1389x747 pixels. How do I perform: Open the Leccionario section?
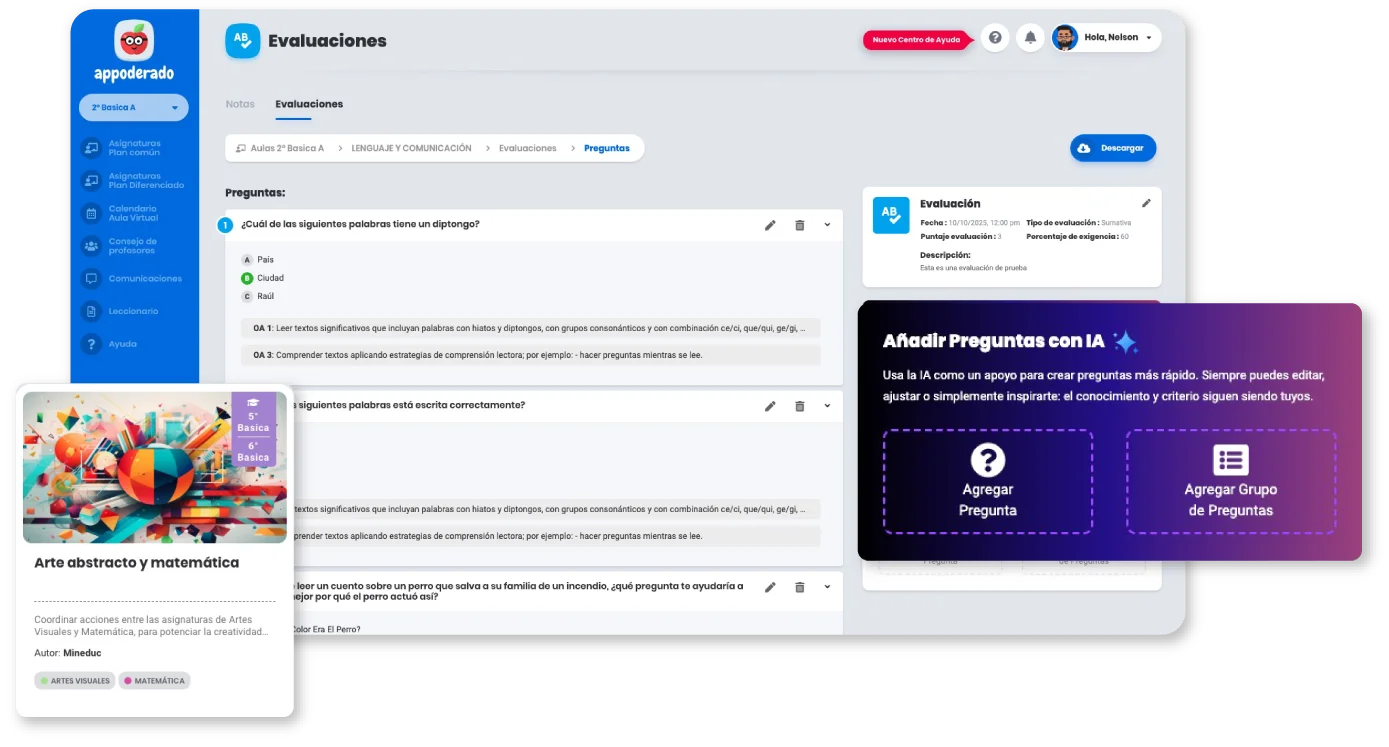pos(133,310)
